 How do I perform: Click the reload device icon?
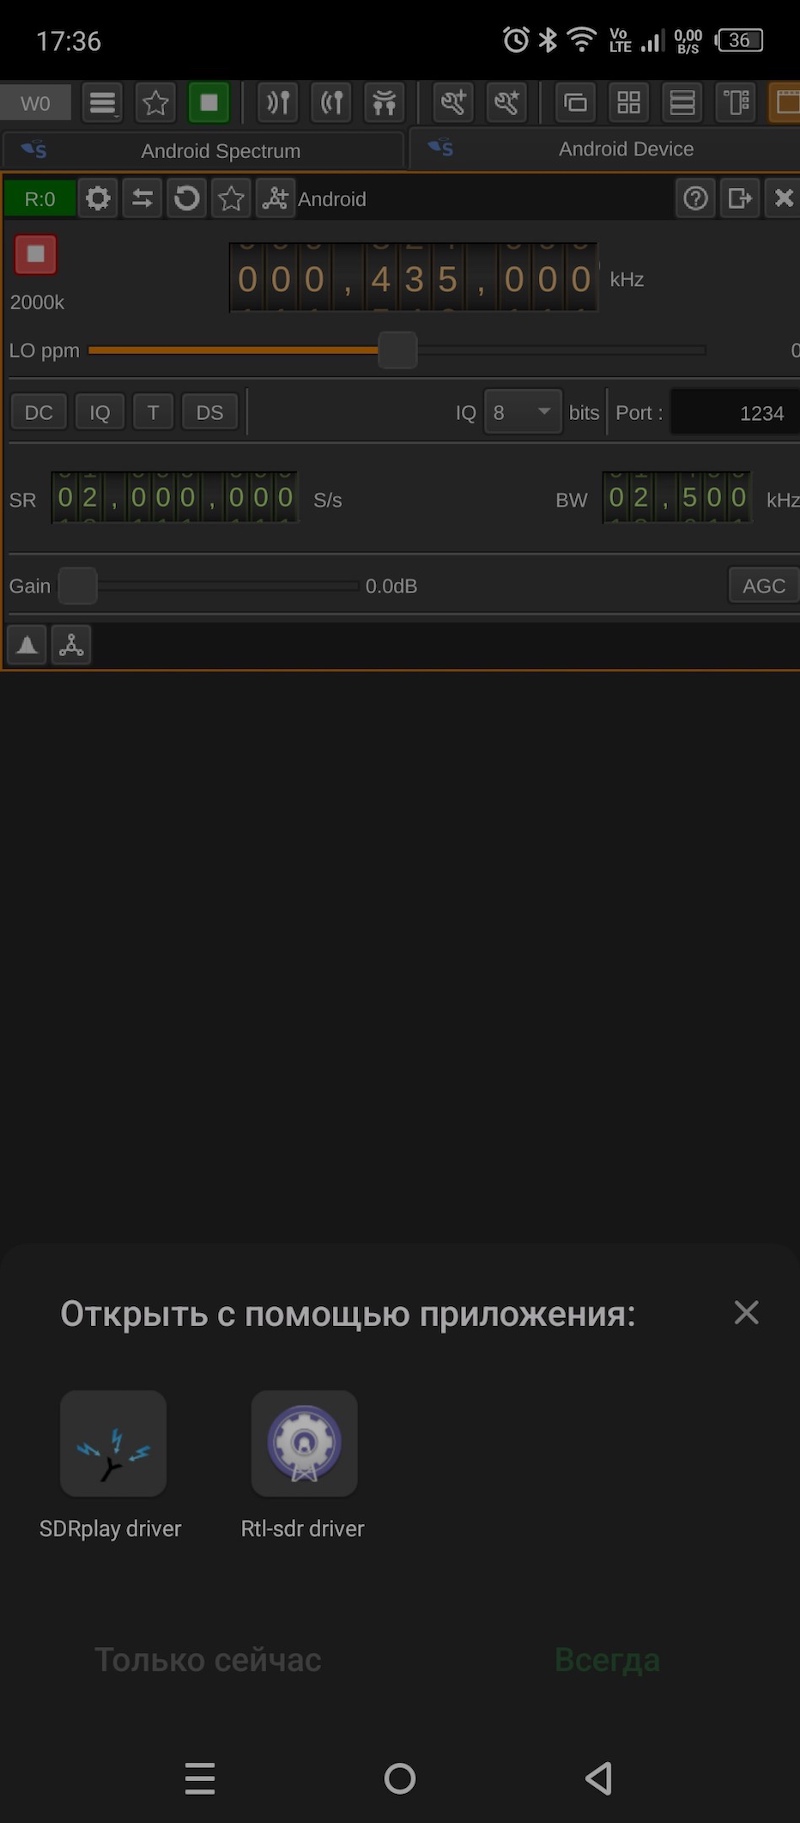pyautogui.click(x=187, y=198)
